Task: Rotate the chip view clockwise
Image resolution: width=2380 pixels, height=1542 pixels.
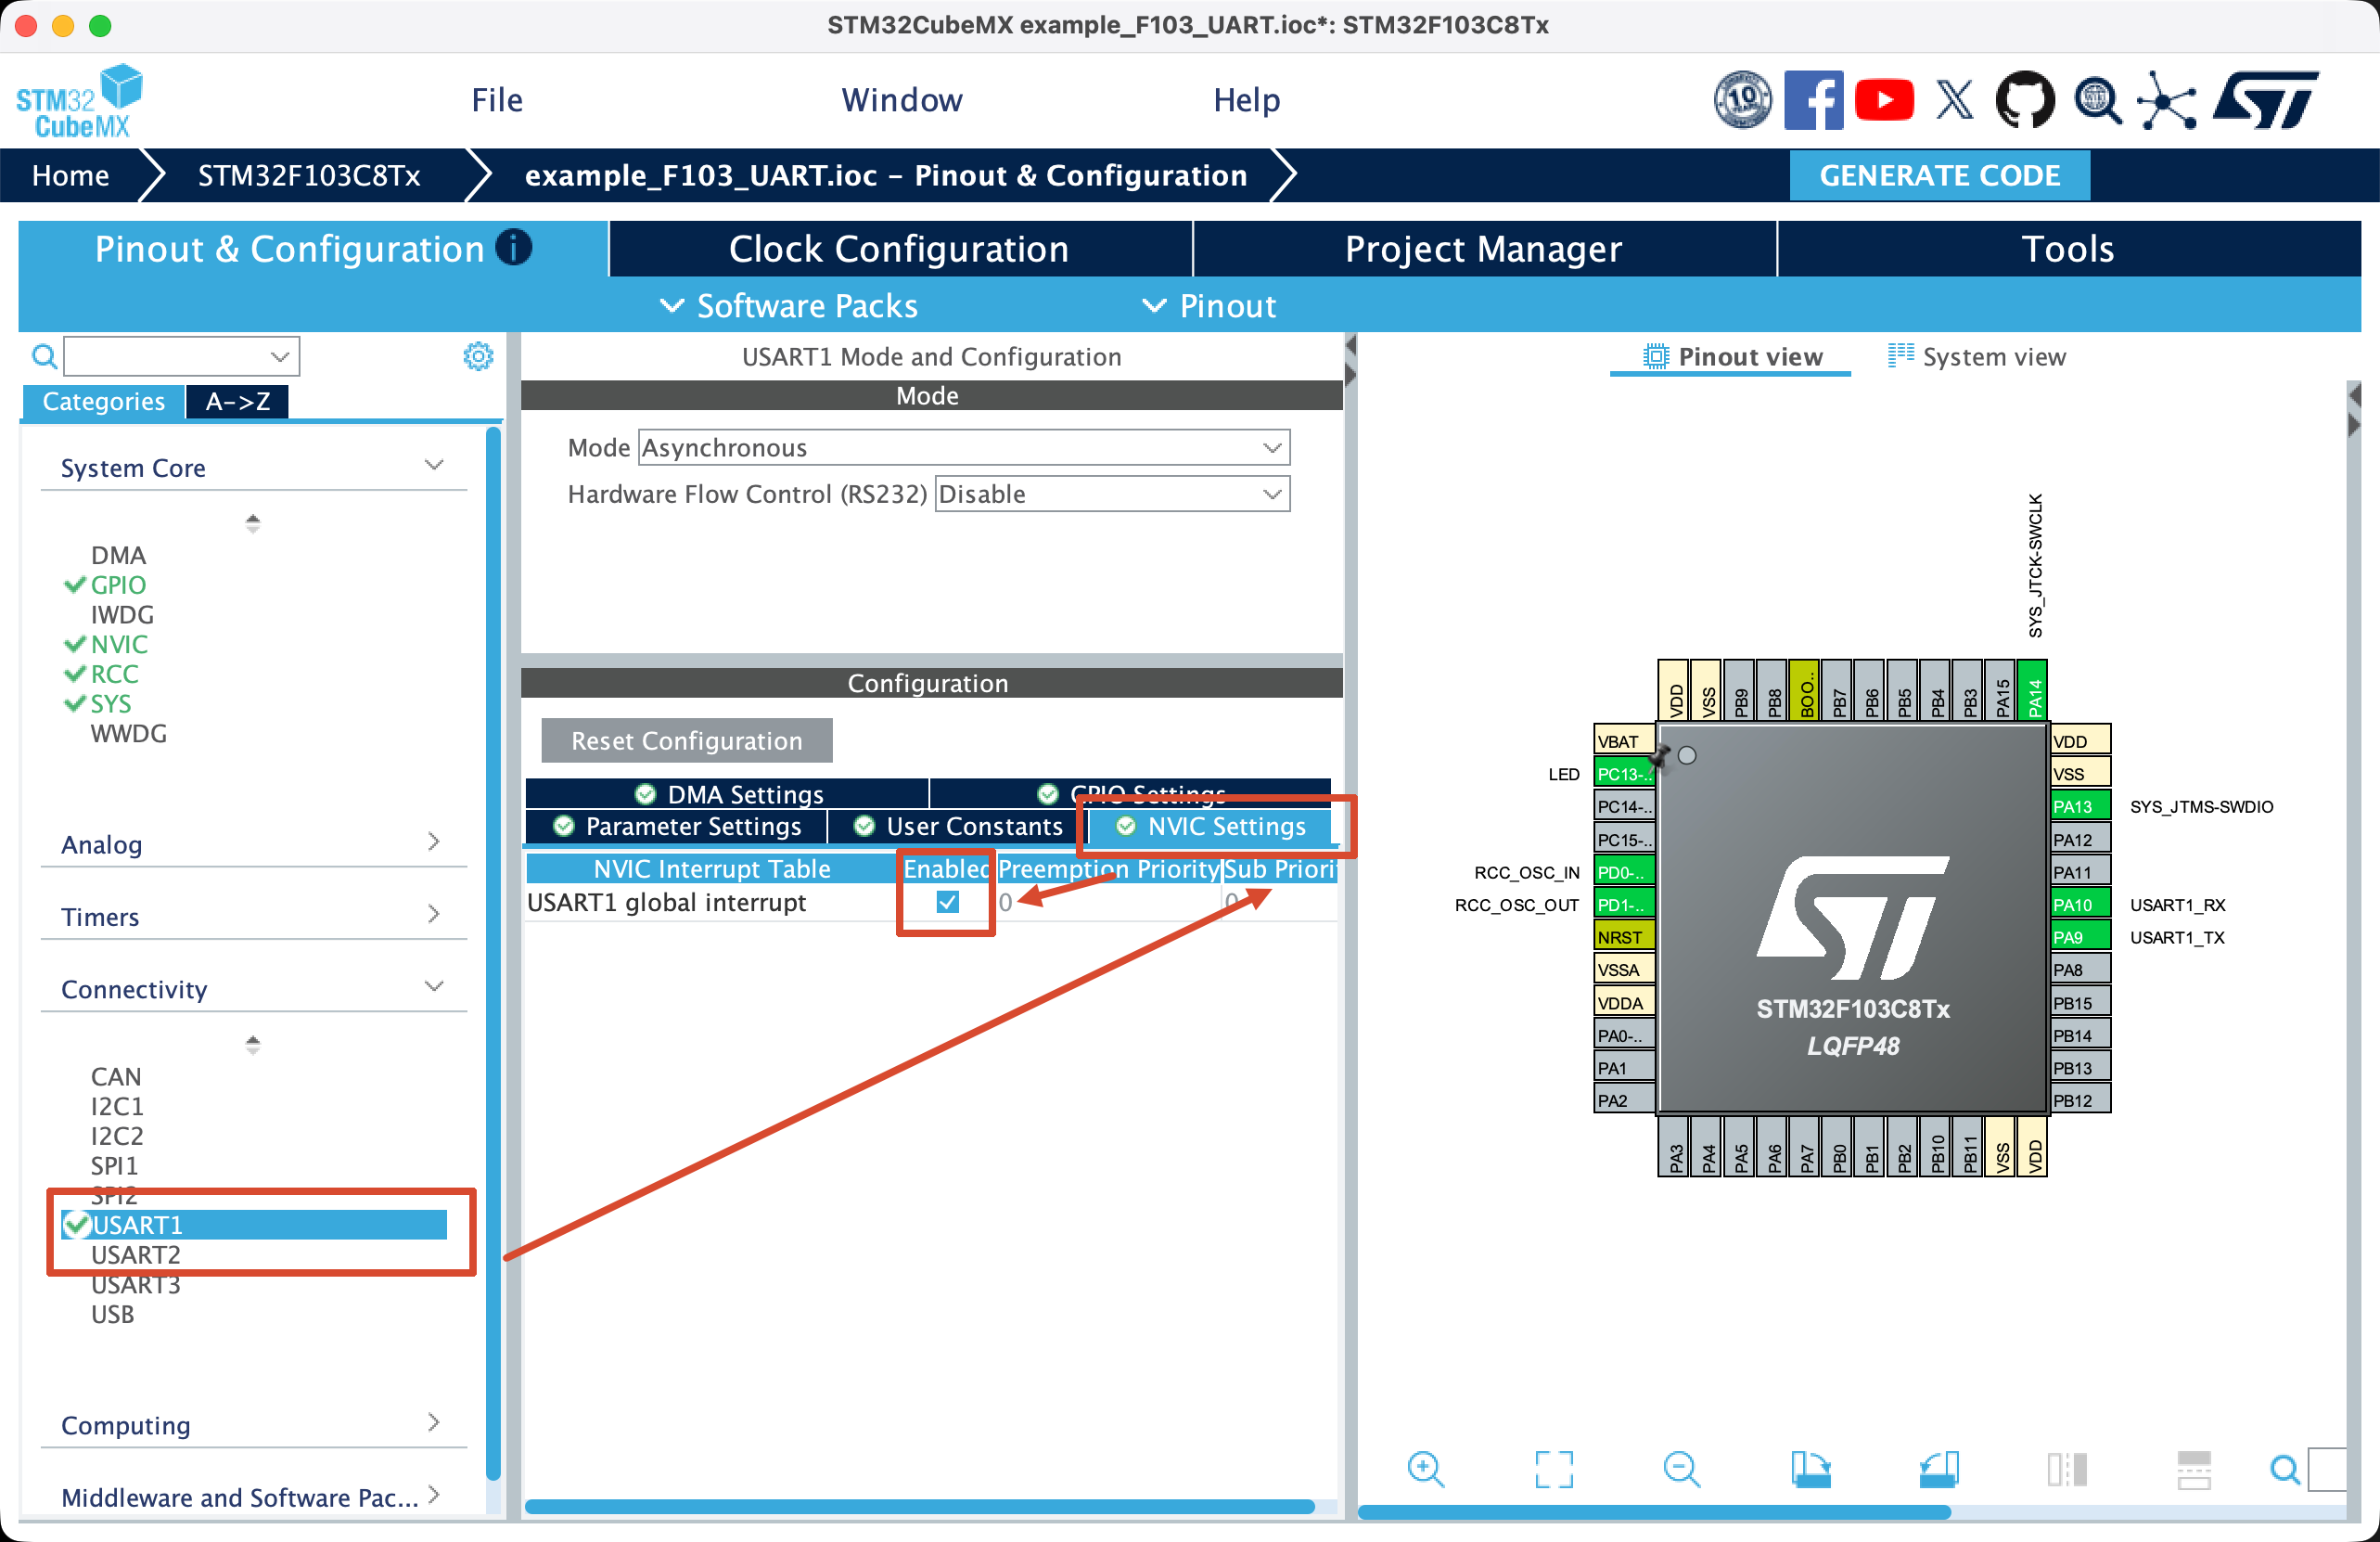Action: (1810, 1469)
